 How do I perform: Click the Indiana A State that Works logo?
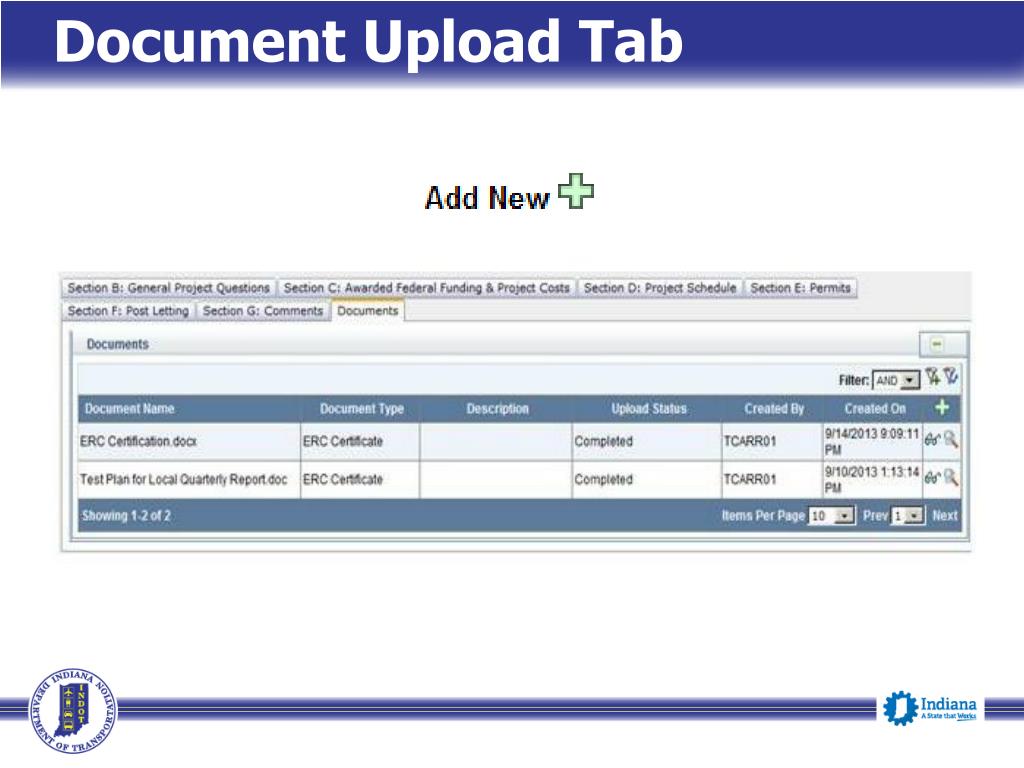pos(929,709)
